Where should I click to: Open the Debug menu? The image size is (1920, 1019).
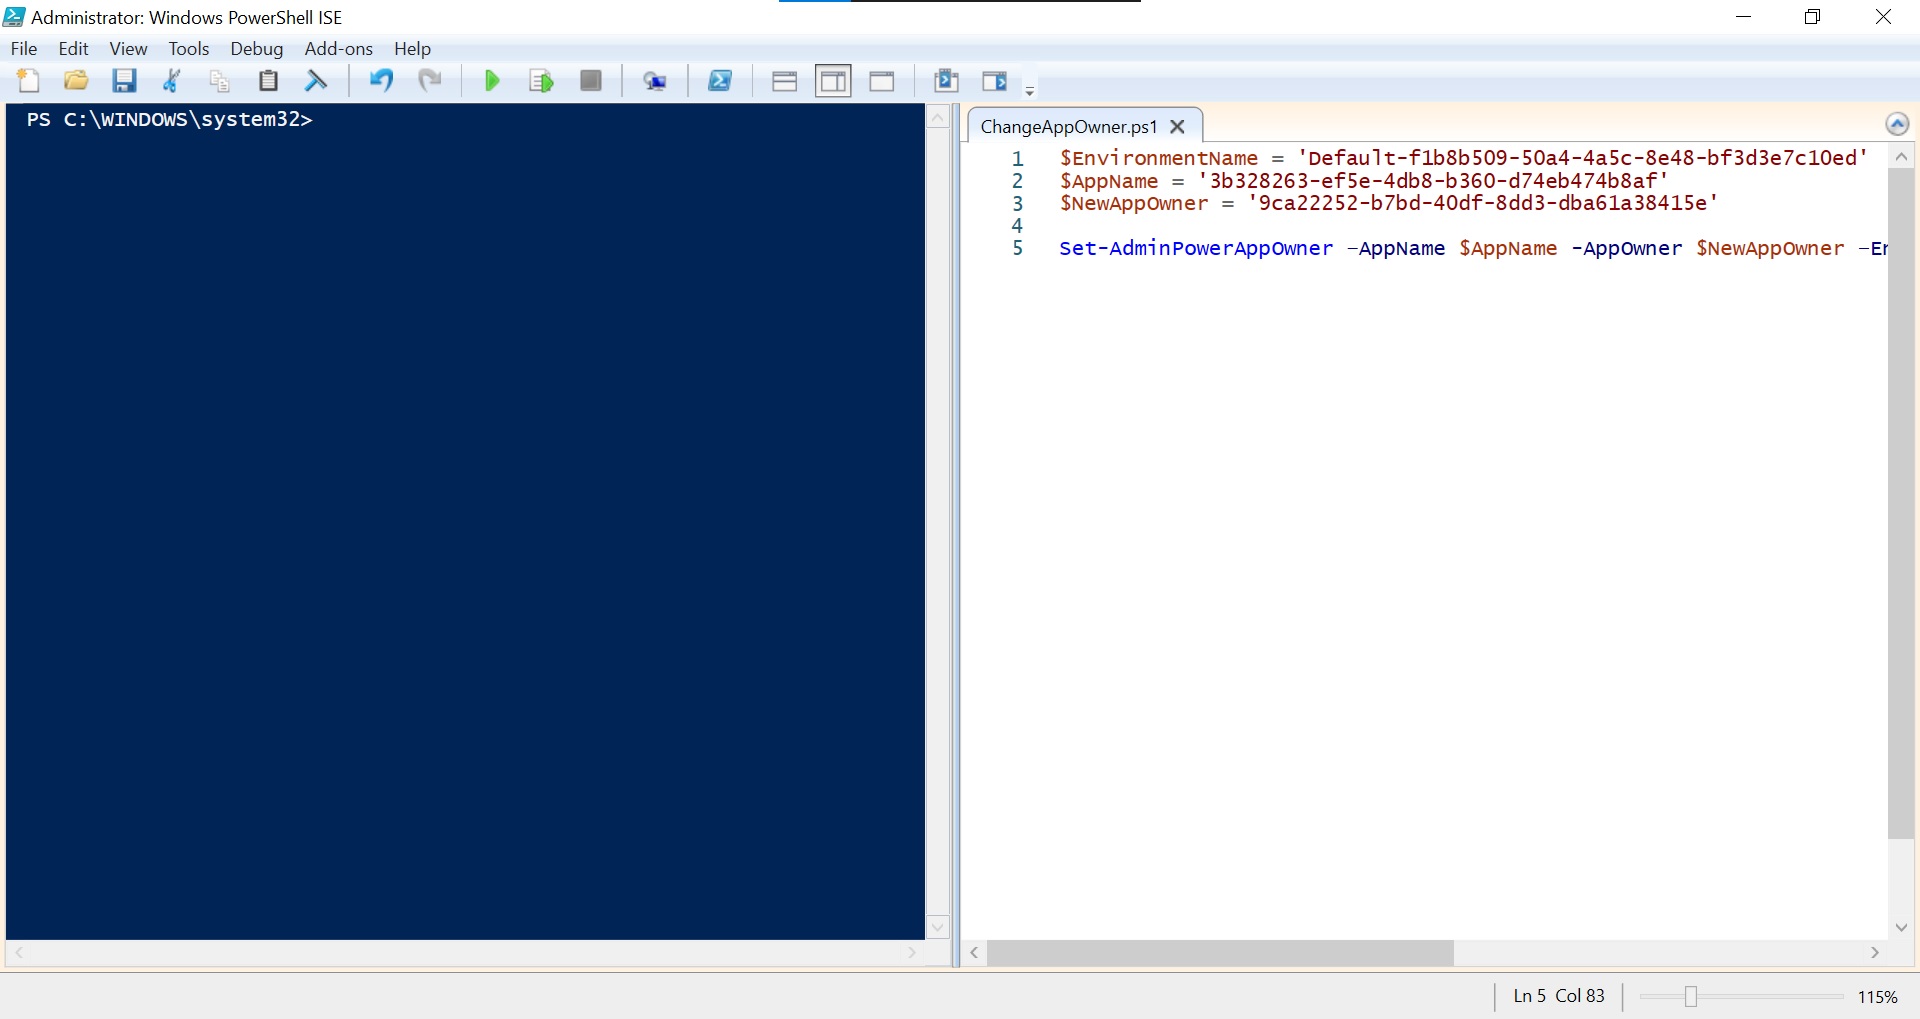tap(256, 48)
